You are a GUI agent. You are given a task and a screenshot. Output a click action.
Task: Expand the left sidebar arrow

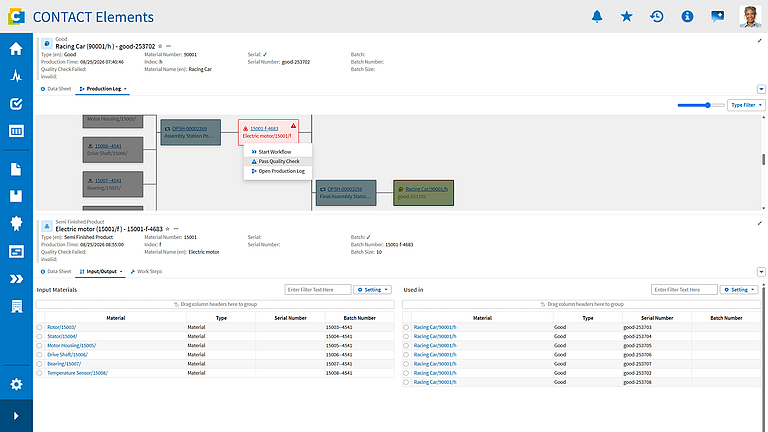[x=16, y=416]
